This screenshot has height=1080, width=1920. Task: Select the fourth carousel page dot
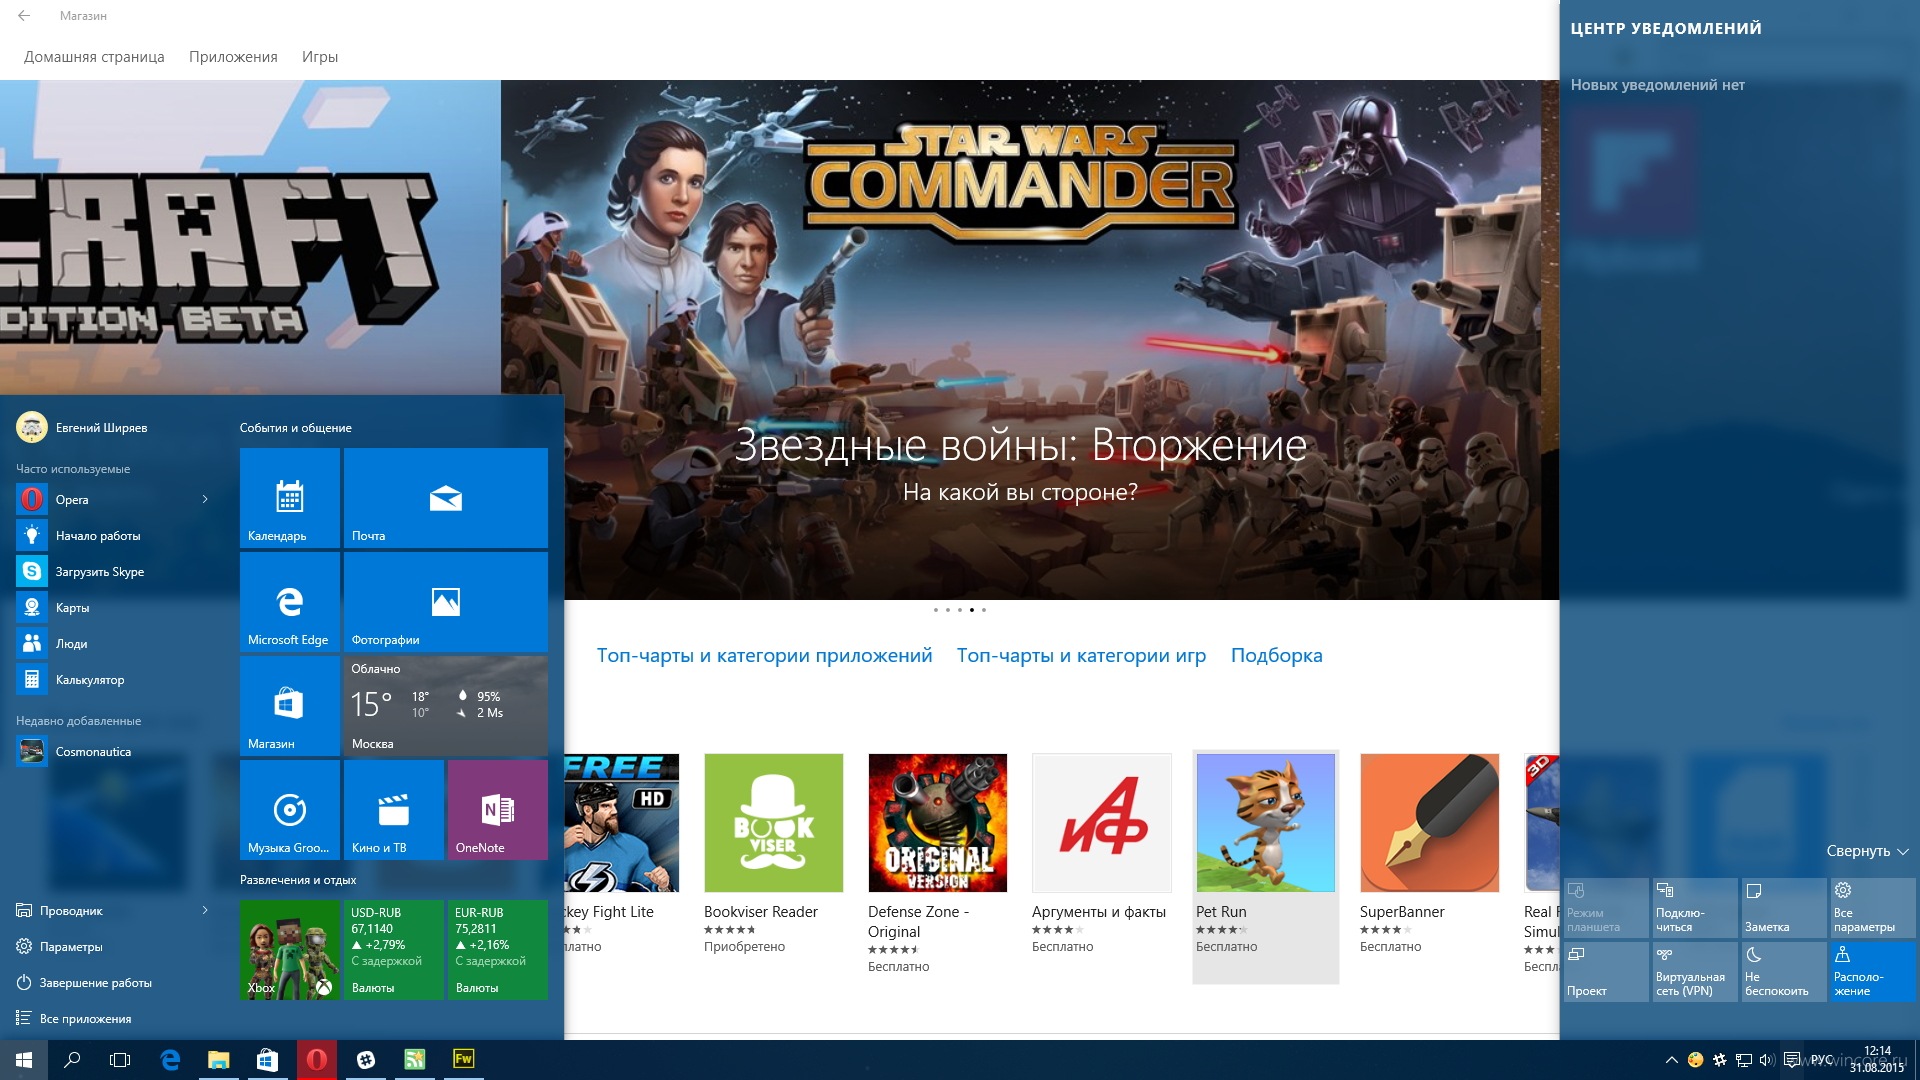pyautogui.click(x=971, y=609)
